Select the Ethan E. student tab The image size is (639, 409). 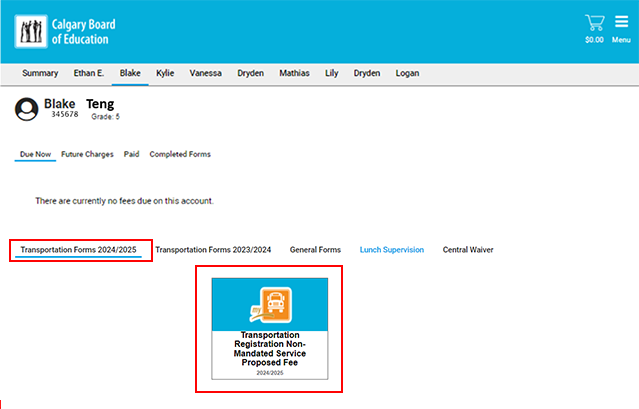tap(89, 74)
